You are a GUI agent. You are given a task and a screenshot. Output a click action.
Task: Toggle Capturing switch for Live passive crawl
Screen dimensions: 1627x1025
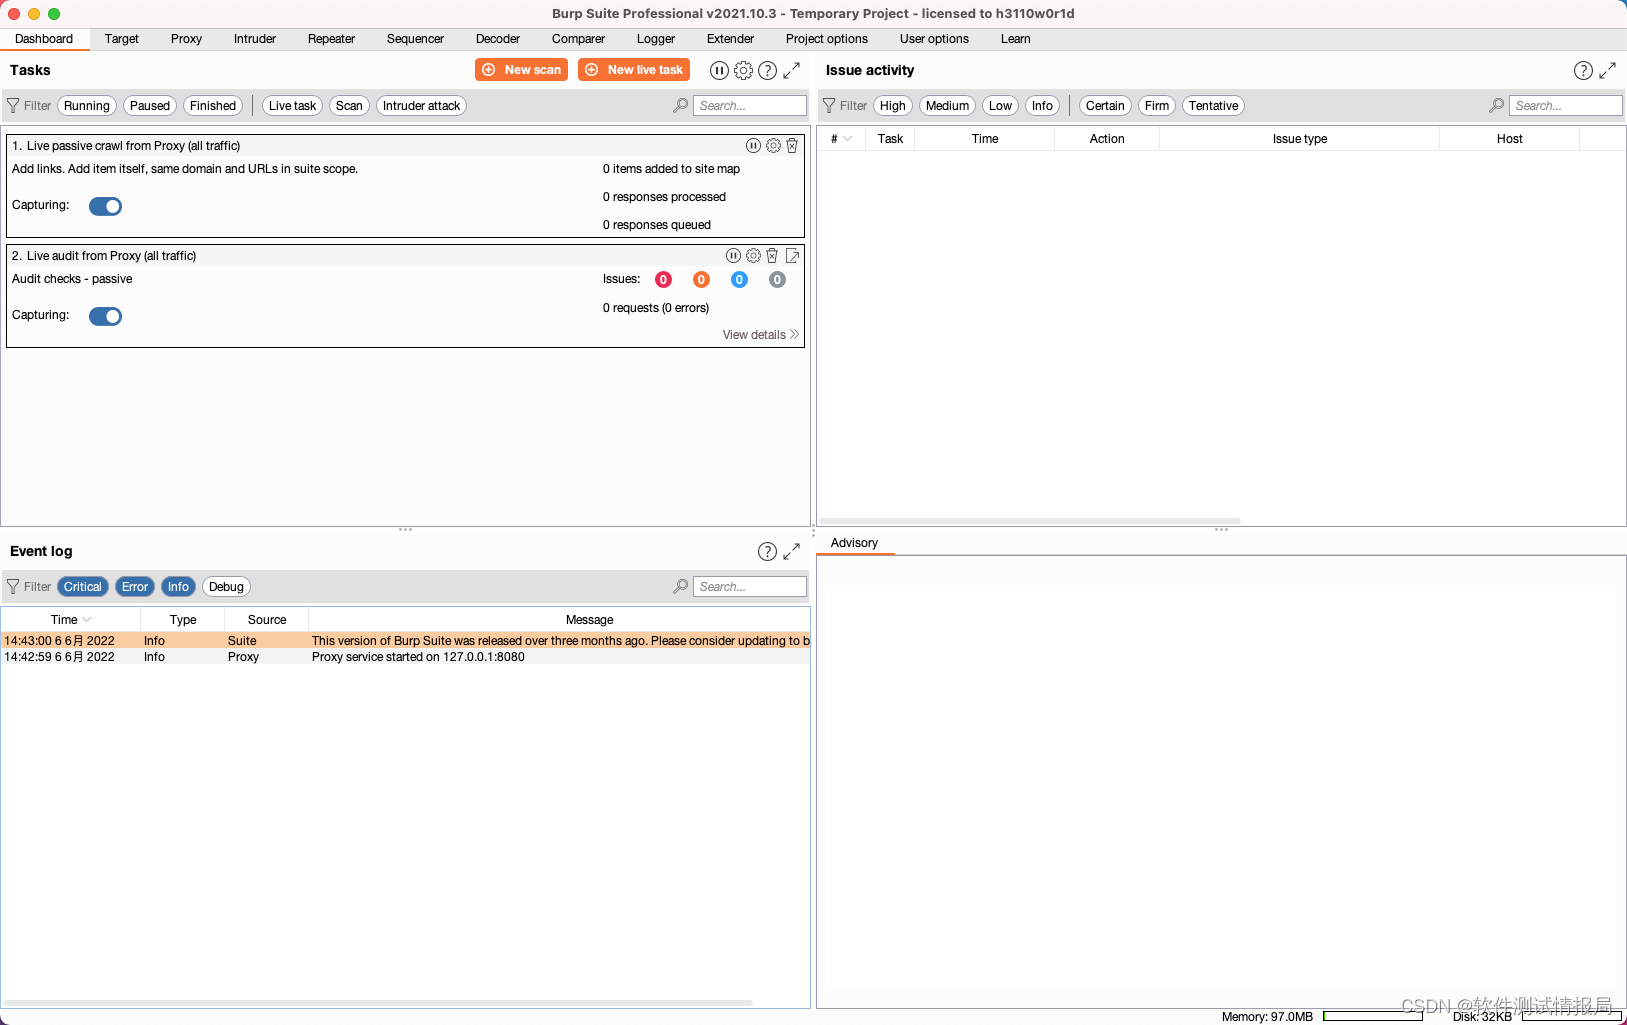tap(105, 206)
